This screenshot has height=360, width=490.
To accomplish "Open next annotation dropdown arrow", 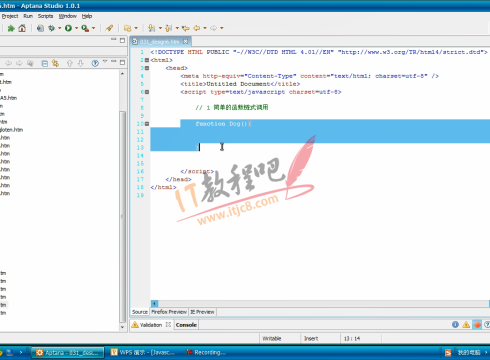I will click(x=160, y=28).
